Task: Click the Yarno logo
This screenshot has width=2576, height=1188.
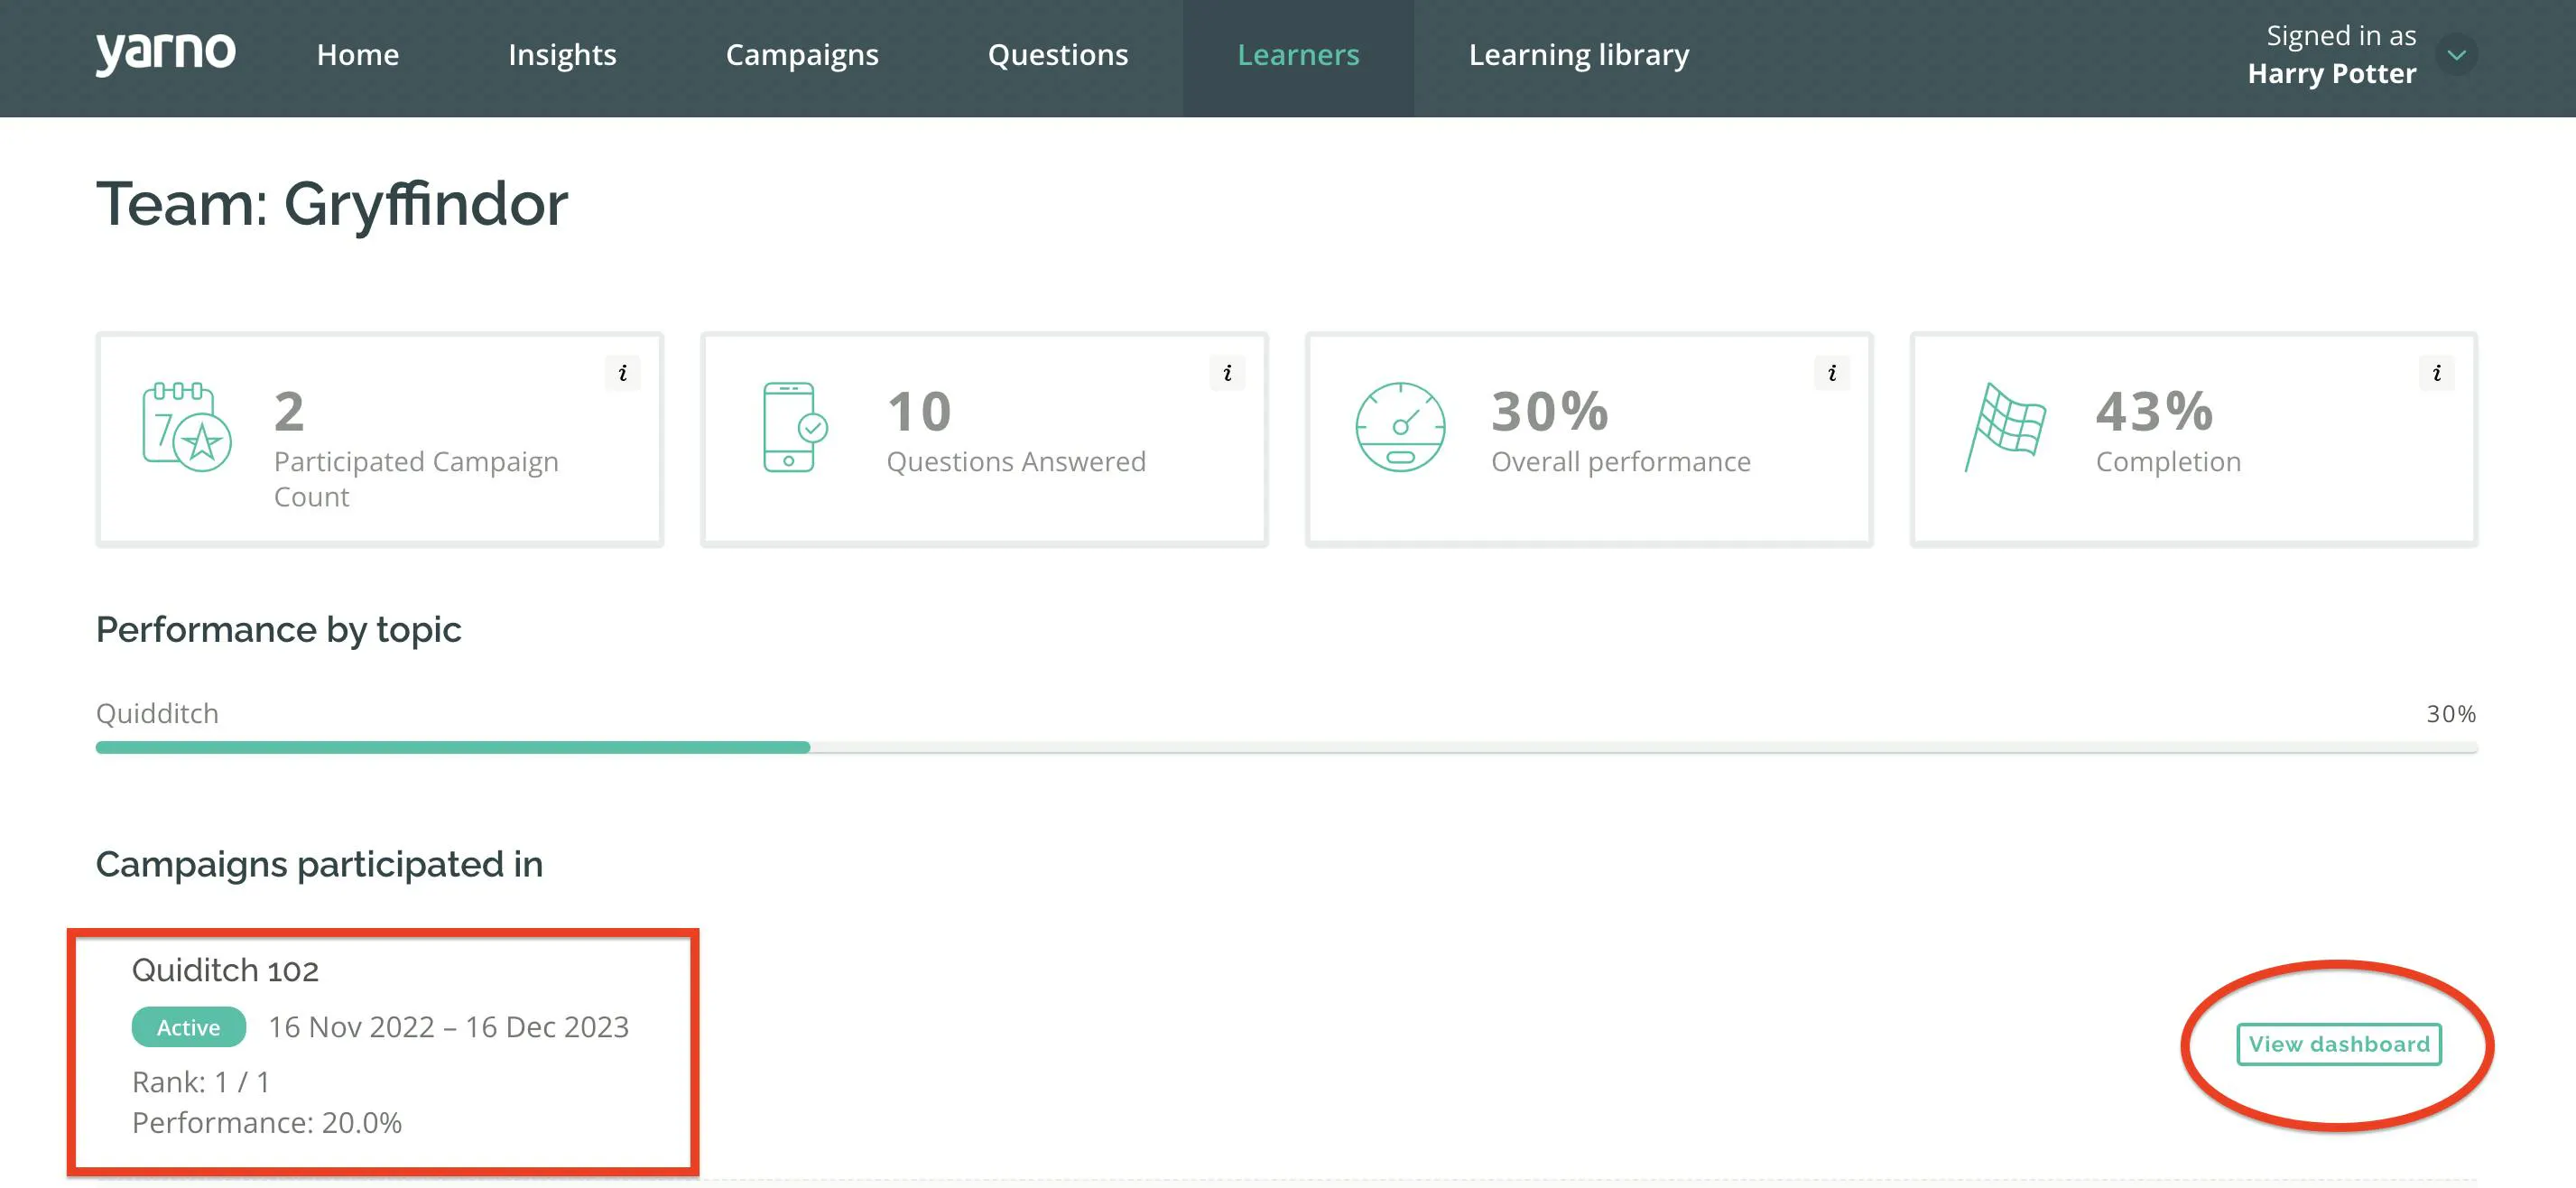Action: (166, 53)
